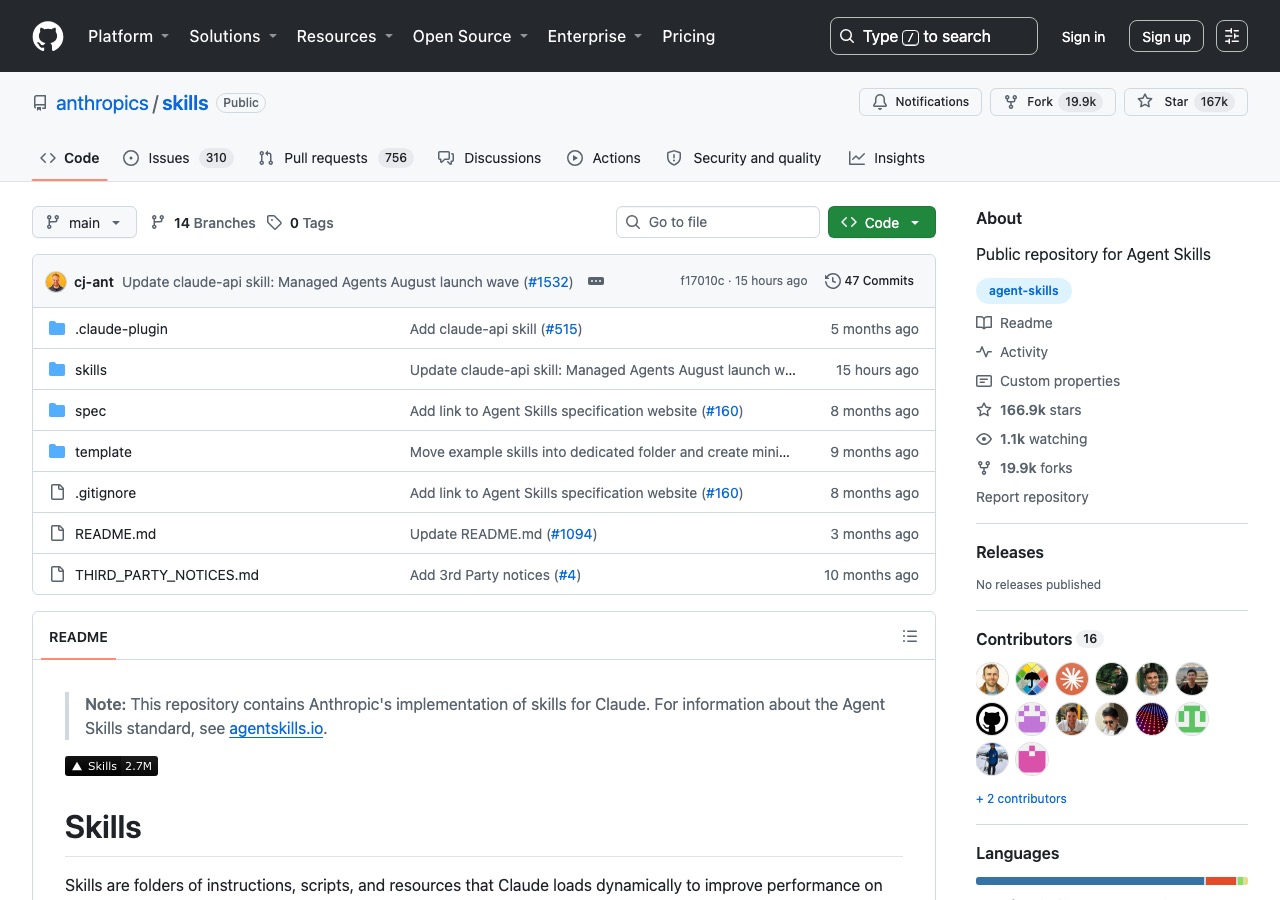Click the Skills 2.7M badge
Screen dimensions: 1280x900
tap(111, 766)
